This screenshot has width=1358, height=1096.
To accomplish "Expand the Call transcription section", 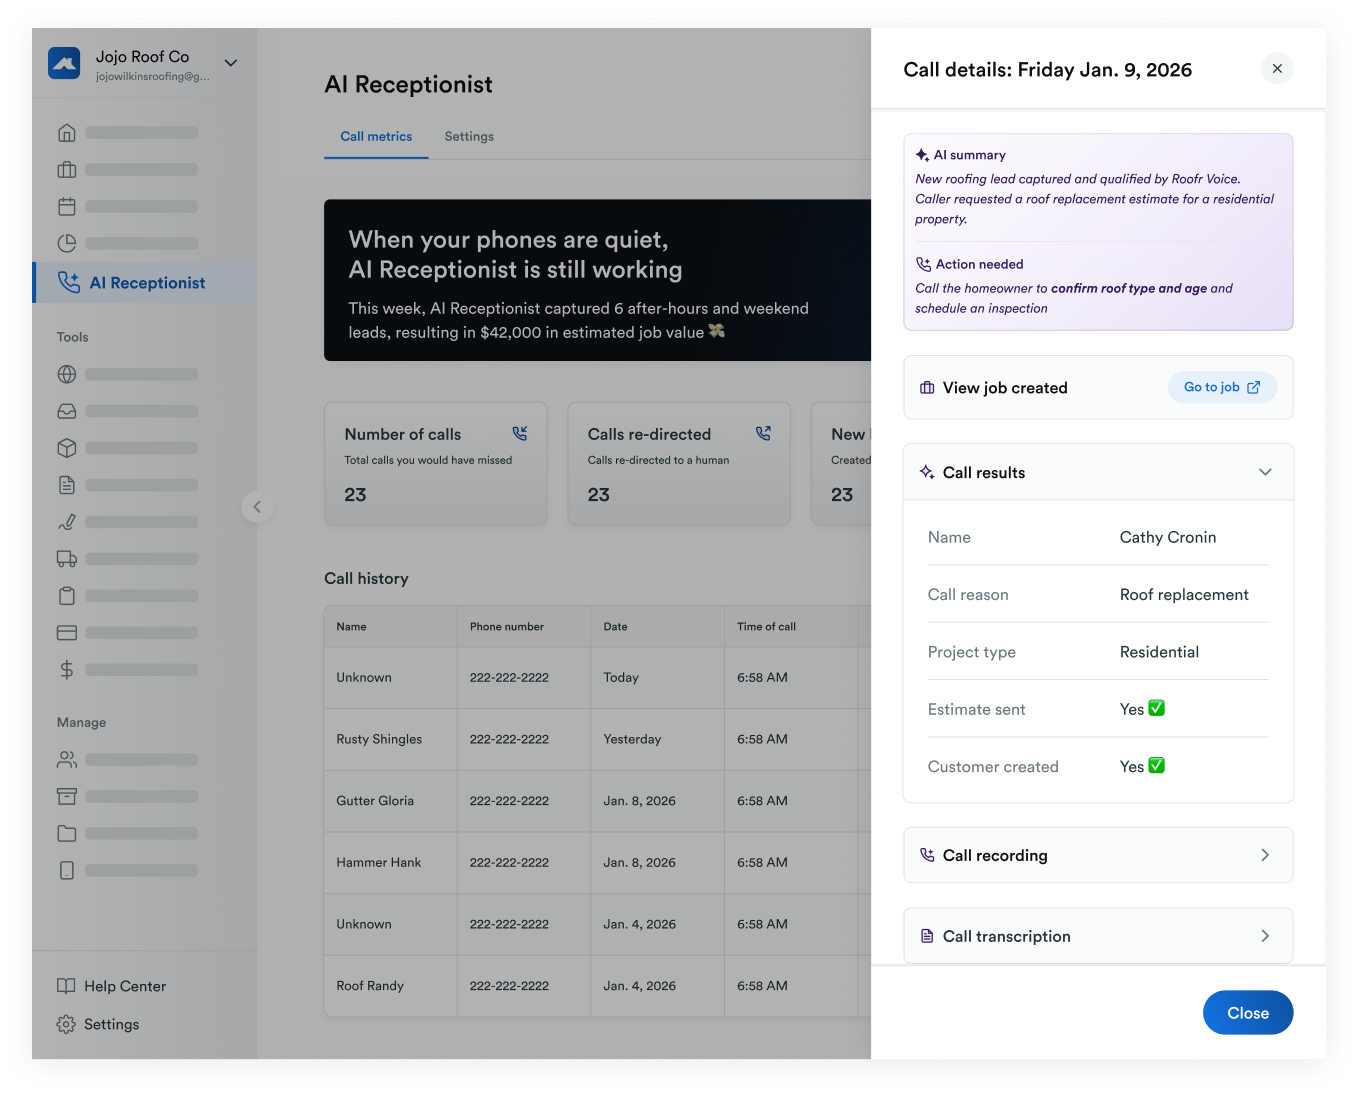I will tap(1098, 936).
